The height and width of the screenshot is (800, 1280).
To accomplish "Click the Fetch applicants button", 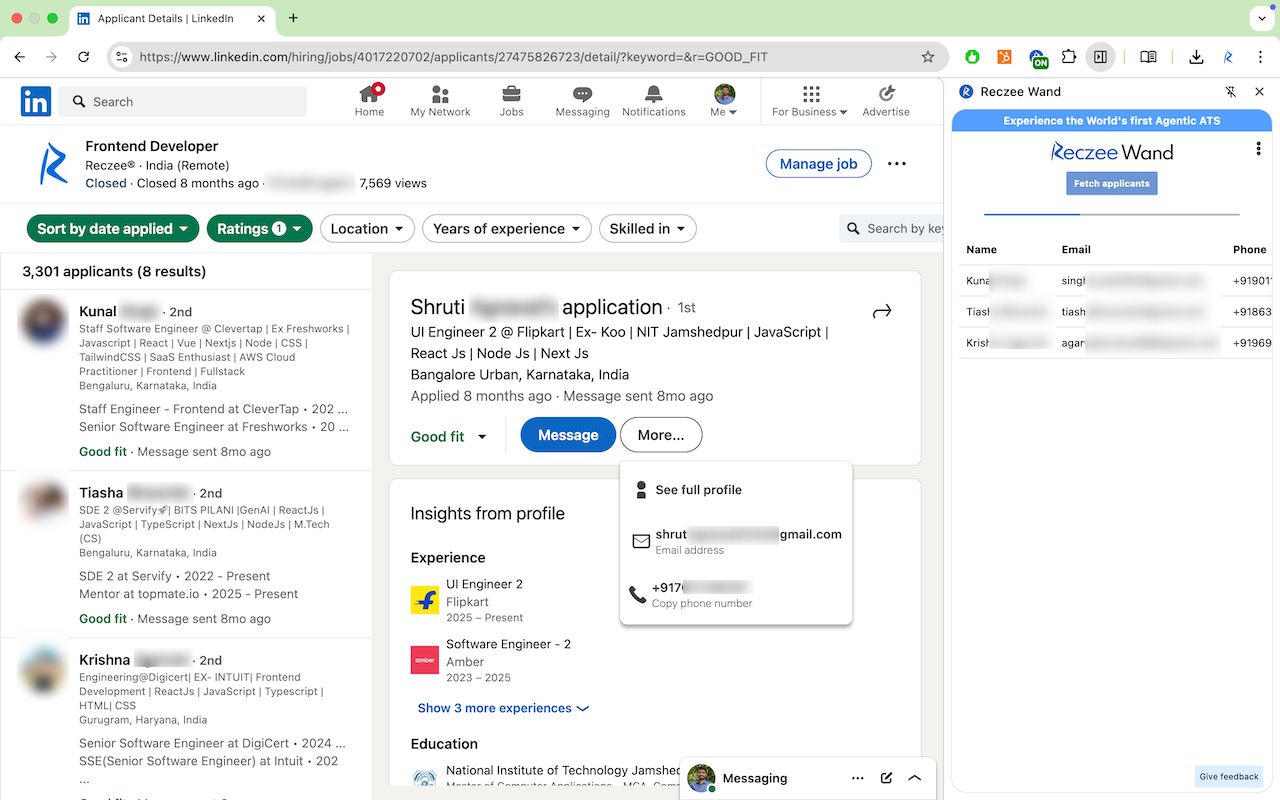I will 1112,184.
